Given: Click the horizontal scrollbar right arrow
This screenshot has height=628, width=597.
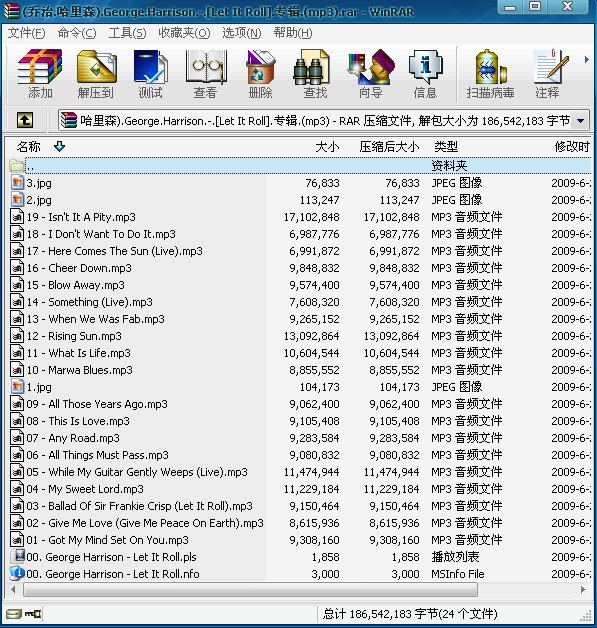Looking at the screenshot, I should tap(583, 589).
